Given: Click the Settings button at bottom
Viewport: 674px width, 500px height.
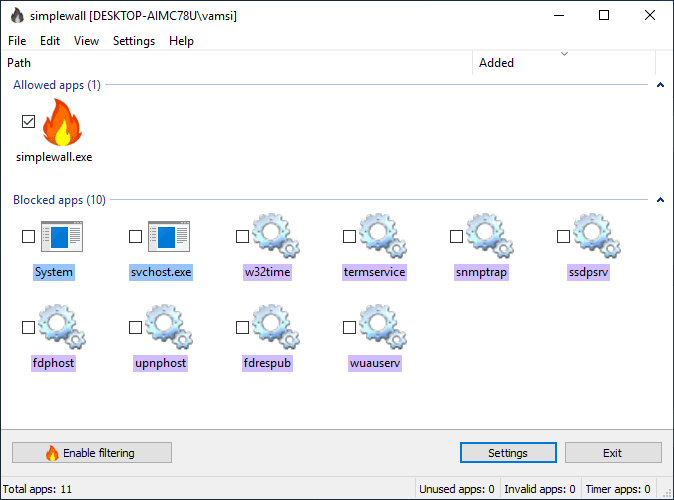Looking at the screenshot, I should [508, 453].
